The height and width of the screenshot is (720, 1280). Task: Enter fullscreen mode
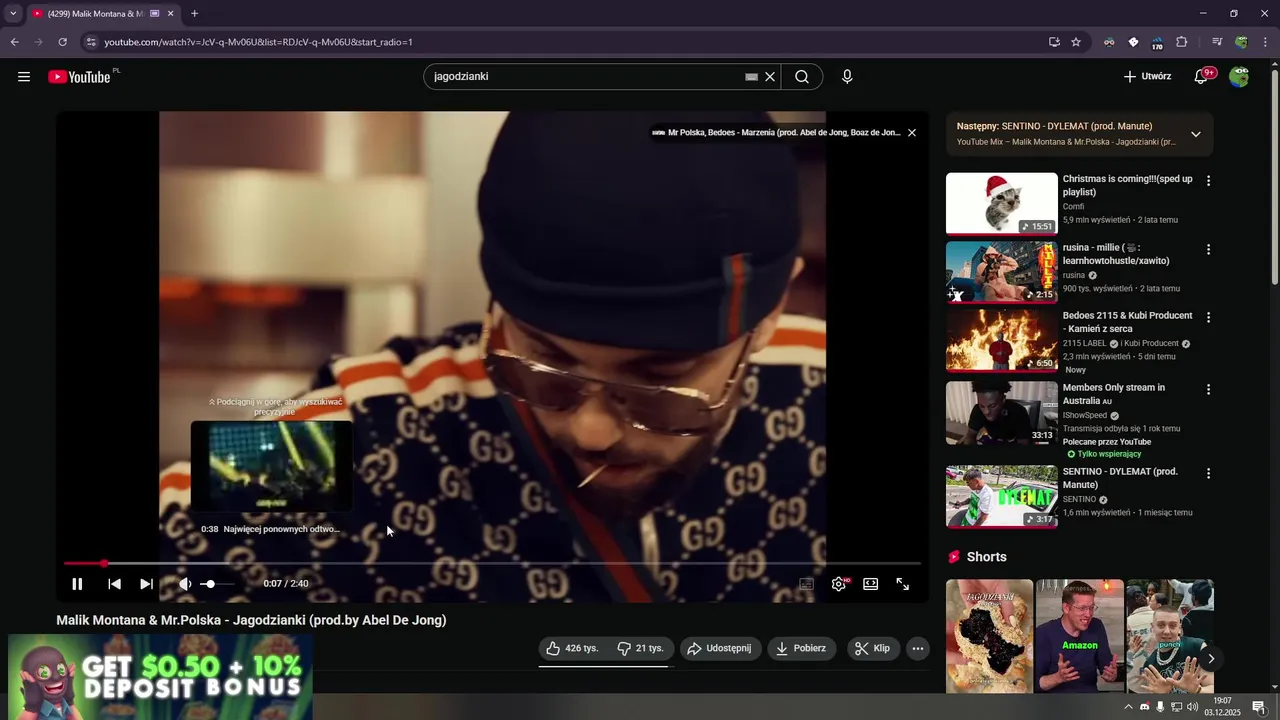(903, 584)
